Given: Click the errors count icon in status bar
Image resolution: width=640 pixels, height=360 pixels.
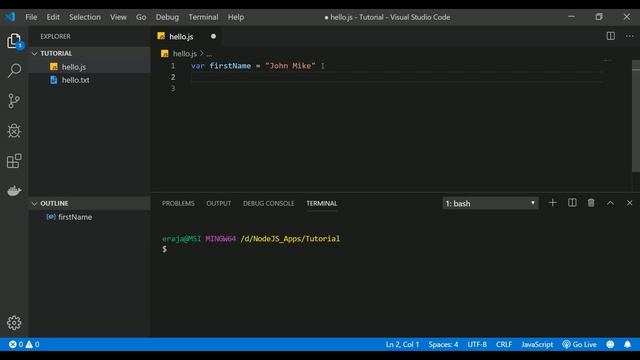Looking at the screenshot, I should tap(13, 344).
